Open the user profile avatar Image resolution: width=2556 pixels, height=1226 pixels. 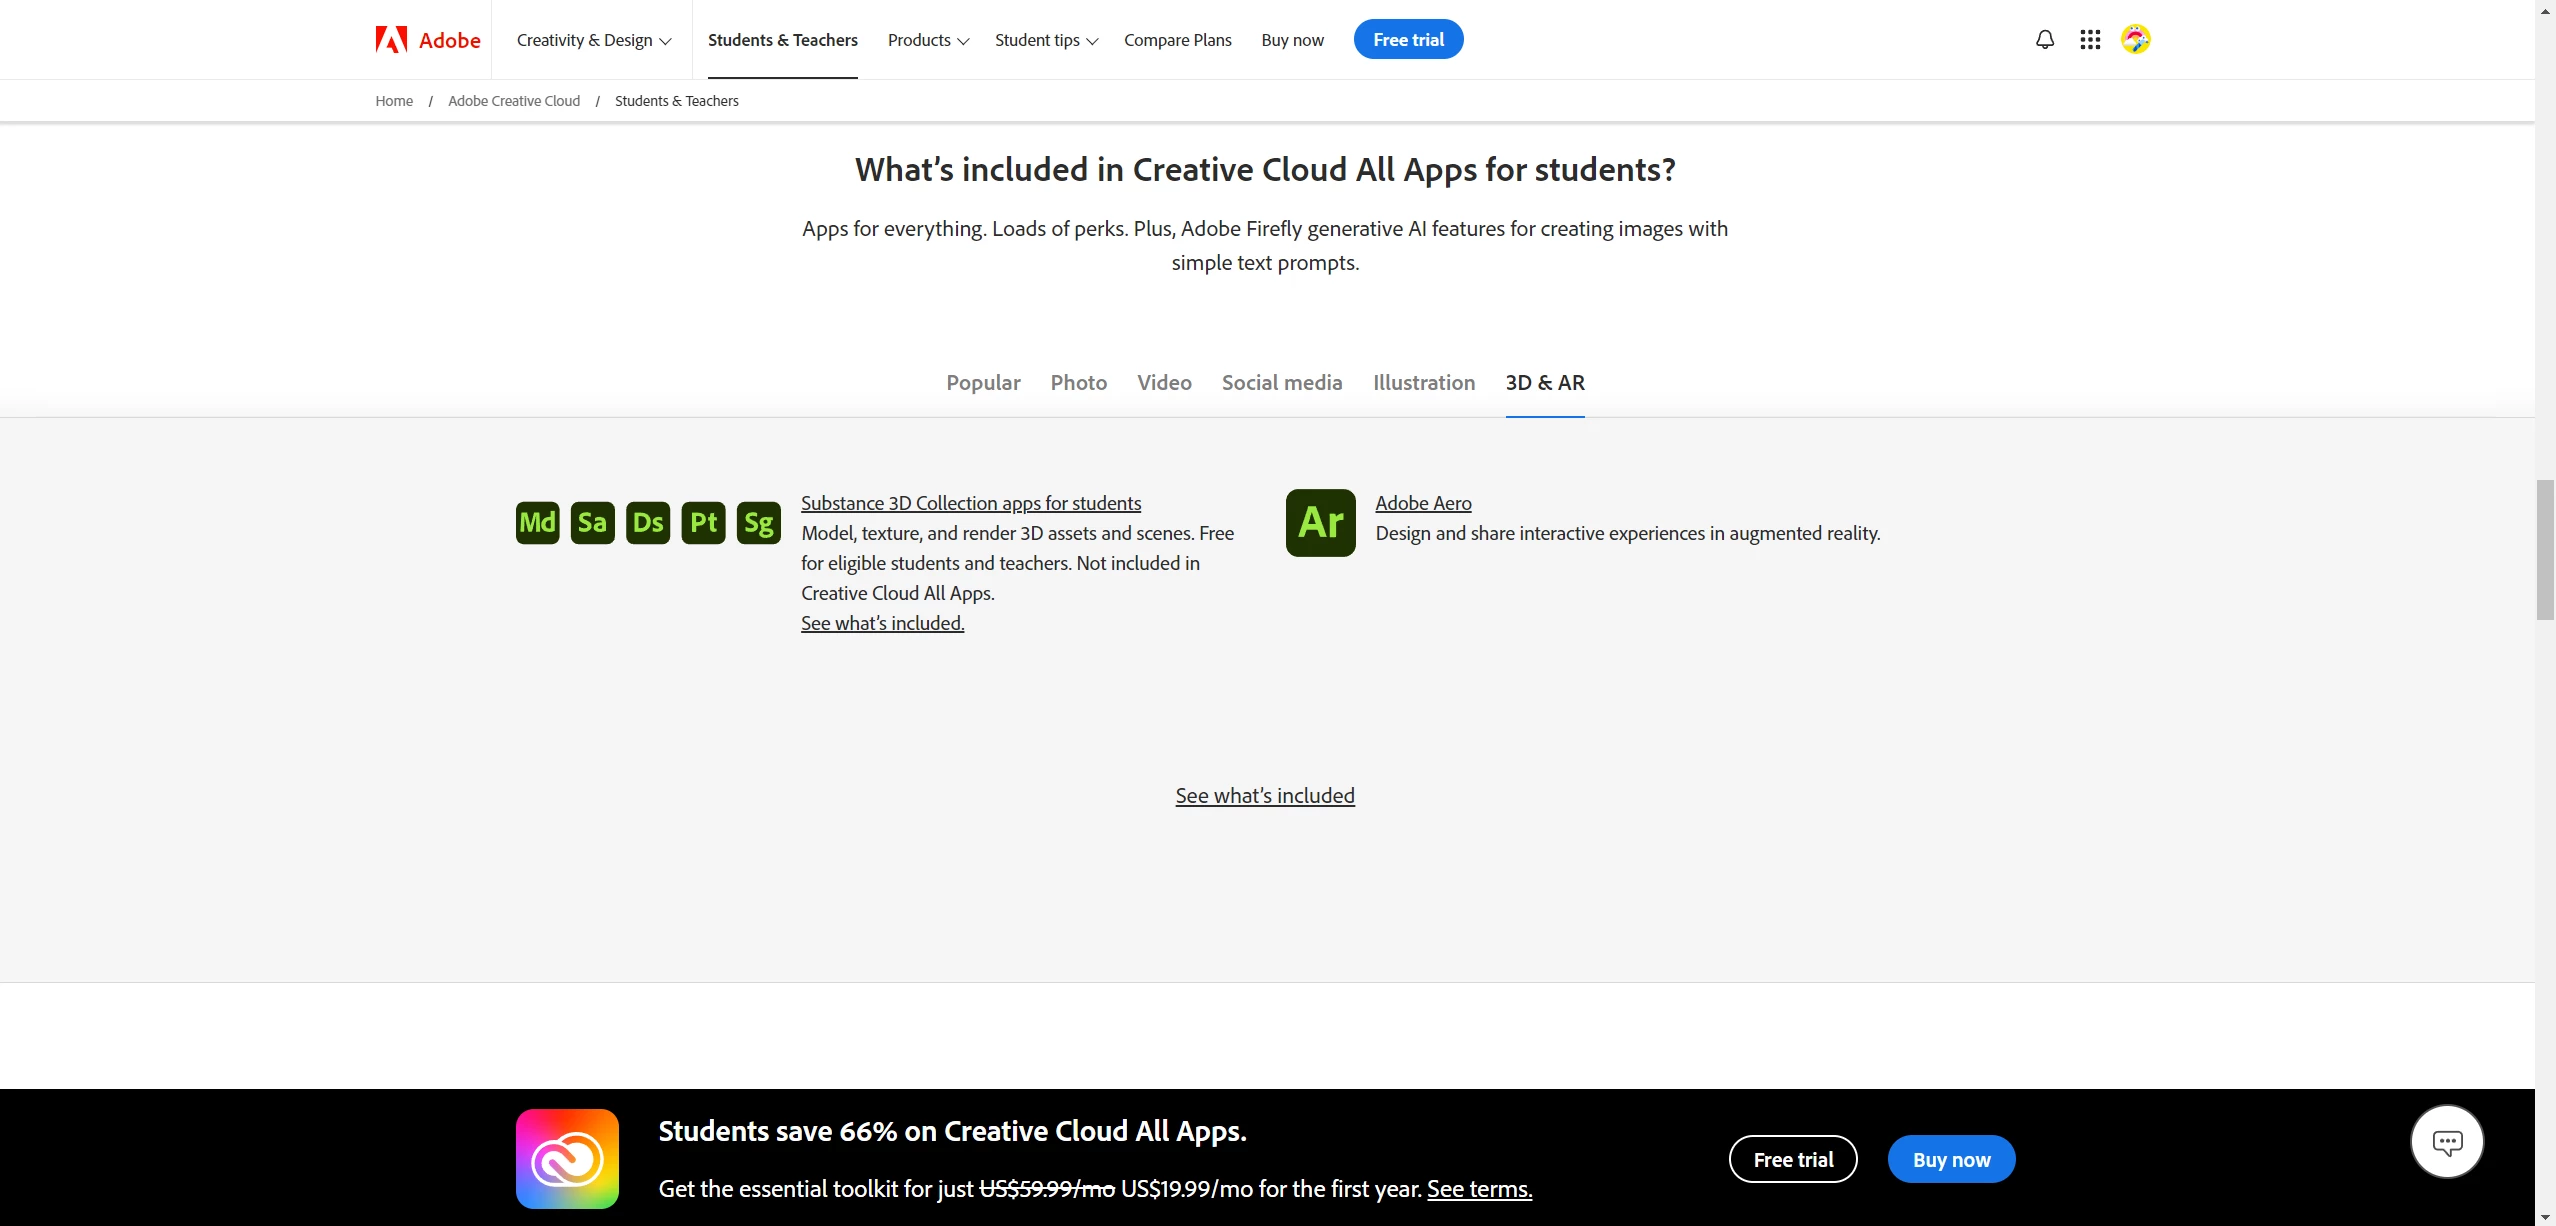click(2135, 40)
